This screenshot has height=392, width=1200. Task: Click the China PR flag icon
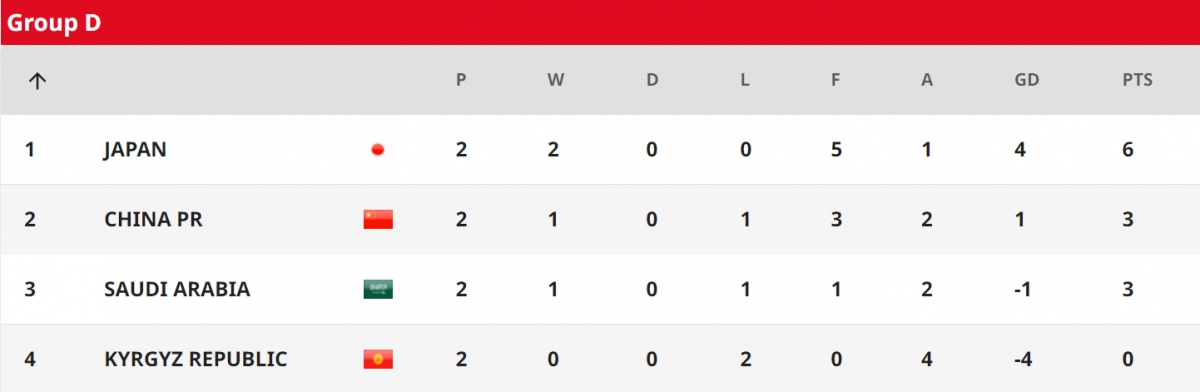click(x=378, y=219)
